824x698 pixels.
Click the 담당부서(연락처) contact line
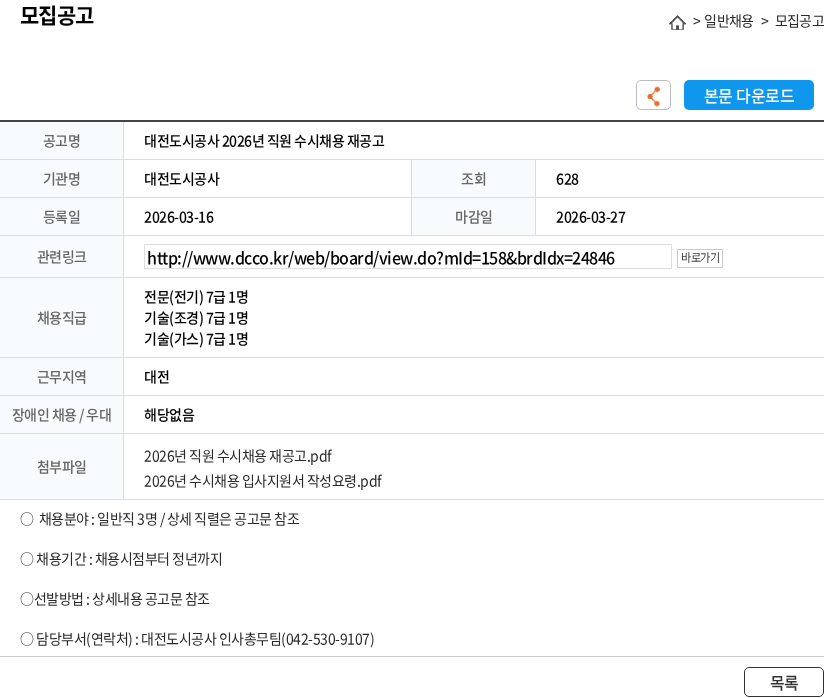[x=198, y=639]
